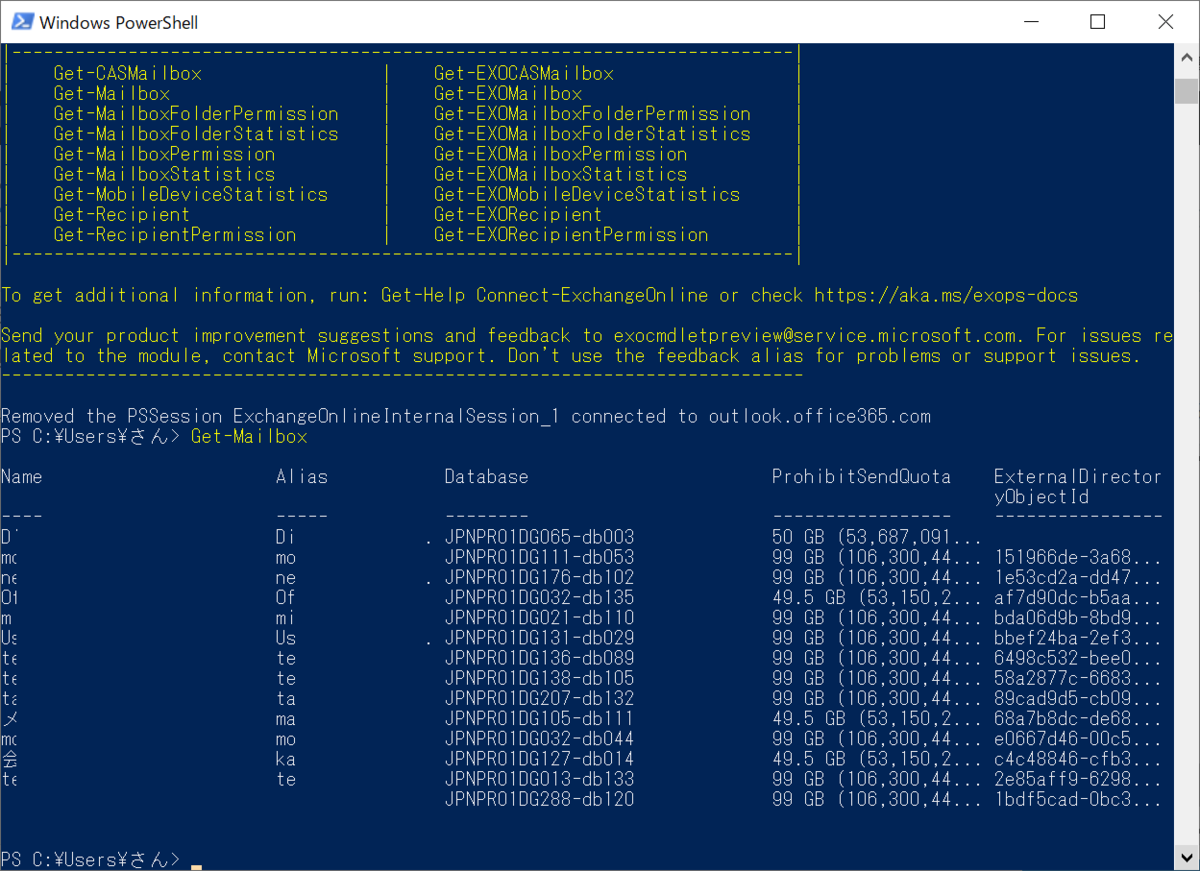
Task: Click database JPNPR01DG021-db110
Action: 540,618
